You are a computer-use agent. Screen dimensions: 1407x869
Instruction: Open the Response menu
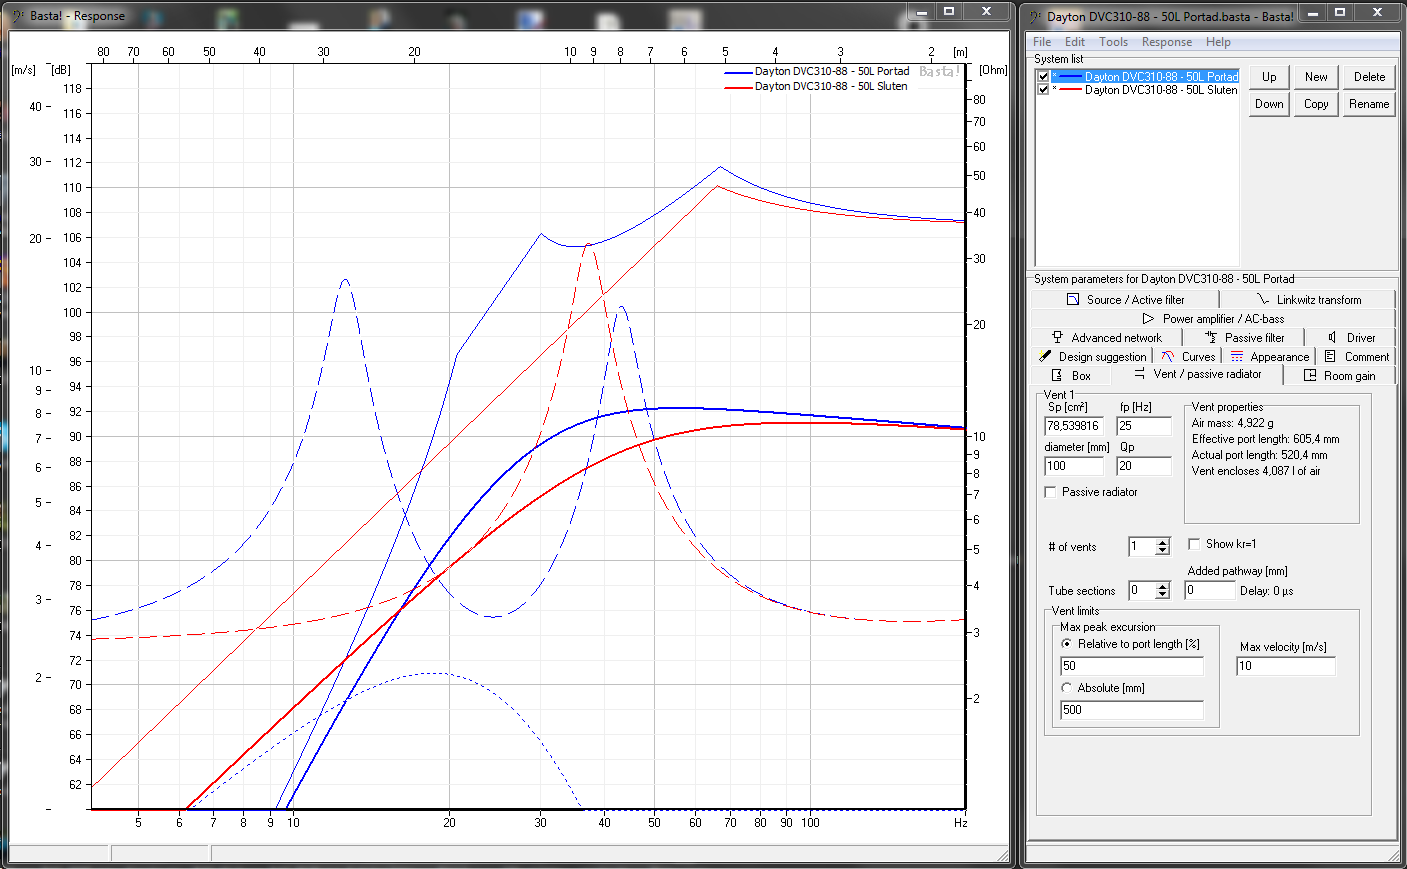(1167, 42)
